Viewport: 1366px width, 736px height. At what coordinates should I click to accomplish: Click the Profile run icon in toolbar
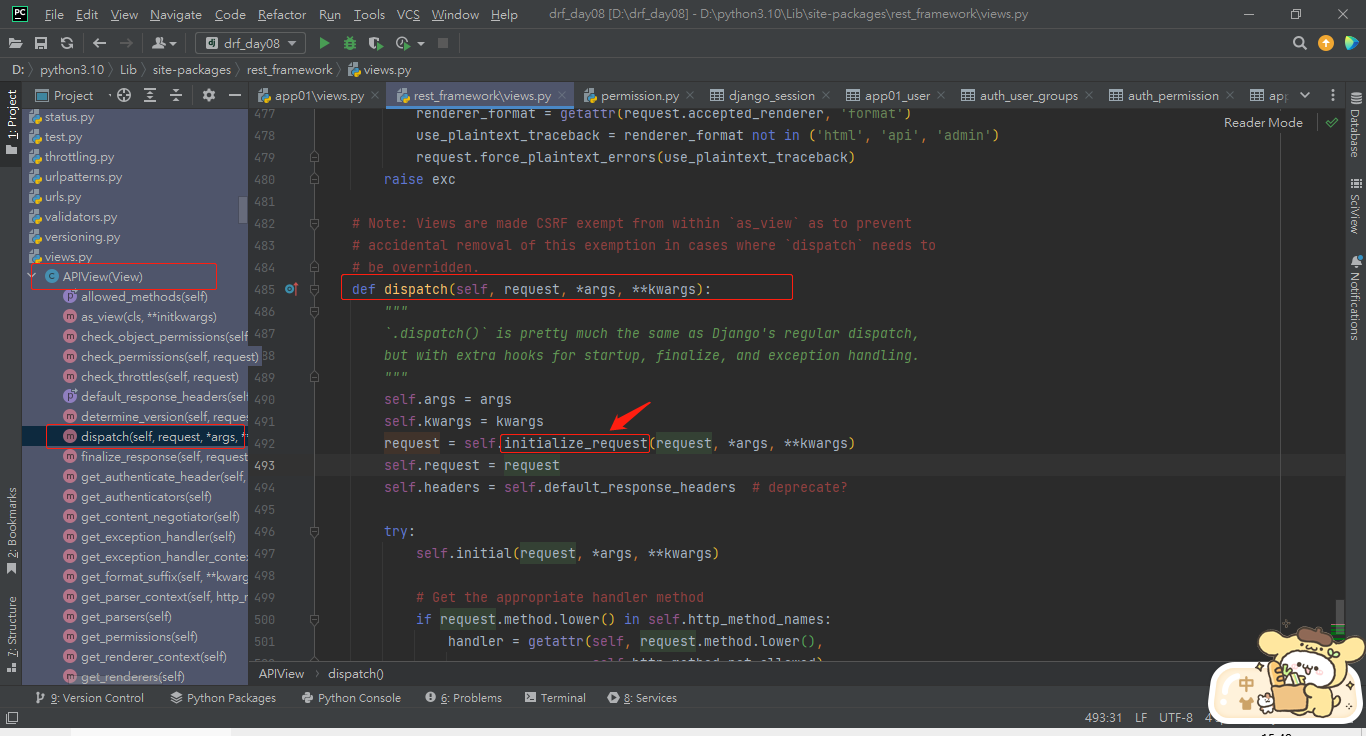pyautogui.click(x=403, y=43)
